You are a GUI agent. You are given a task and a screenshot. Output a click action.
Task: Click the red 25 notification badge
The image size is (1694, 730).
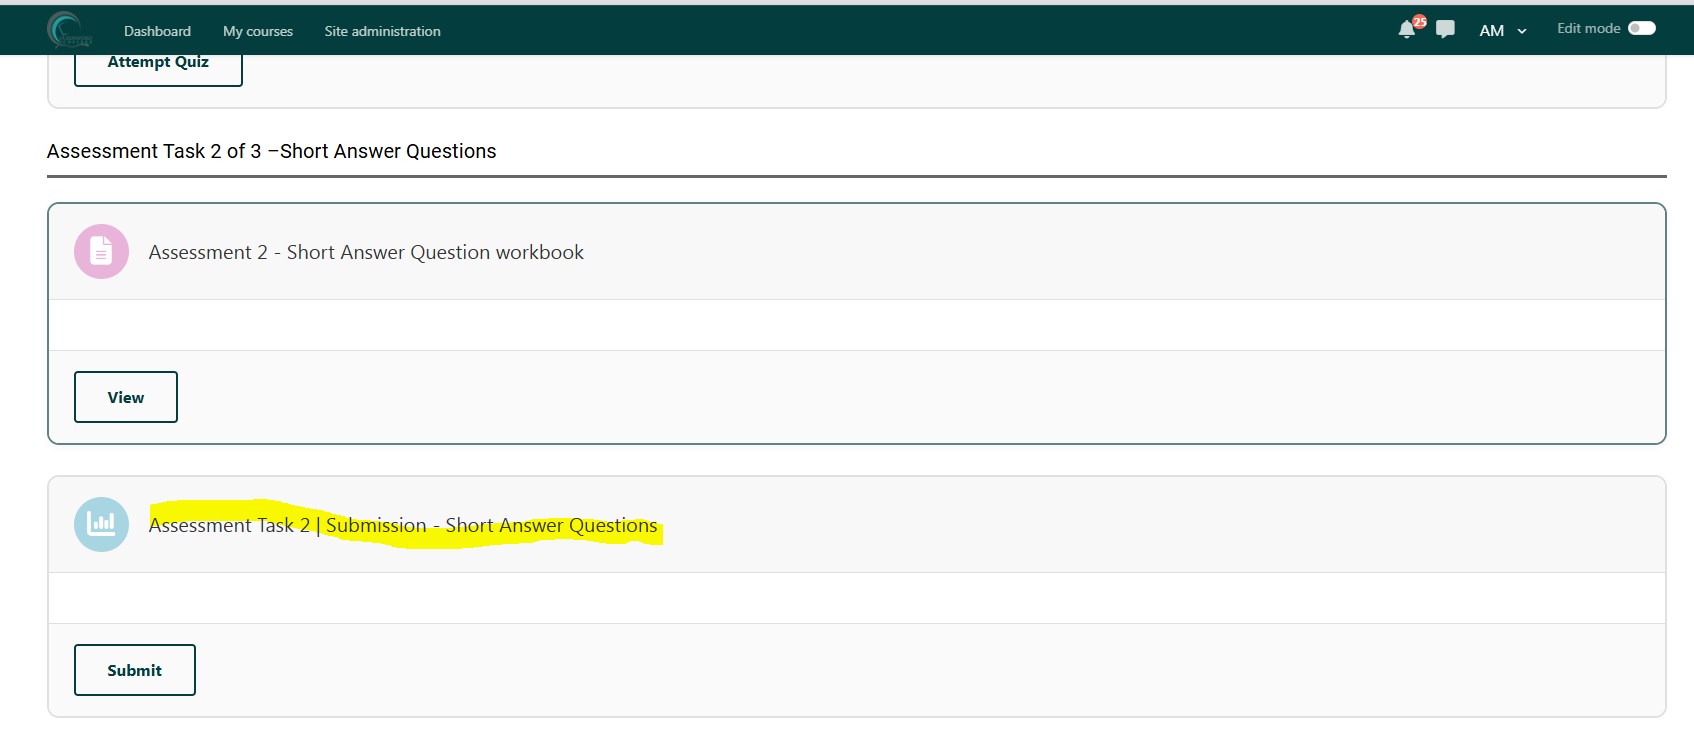tap(1419, 22)
